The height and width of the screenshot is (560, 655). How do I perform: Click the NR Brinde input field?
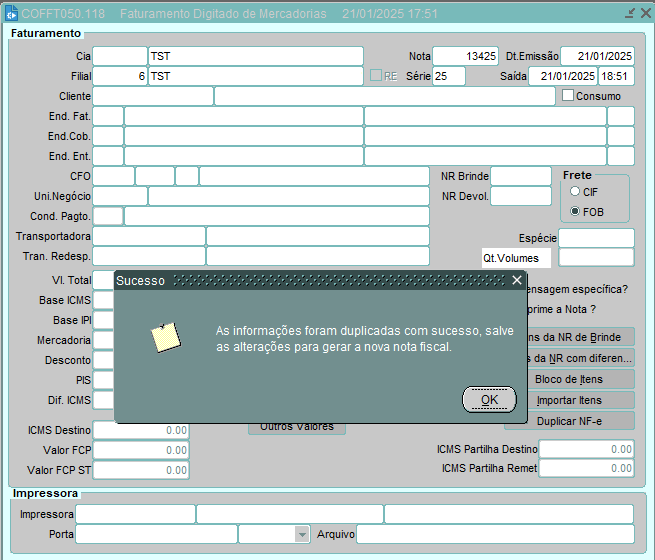tap(520, 176)
